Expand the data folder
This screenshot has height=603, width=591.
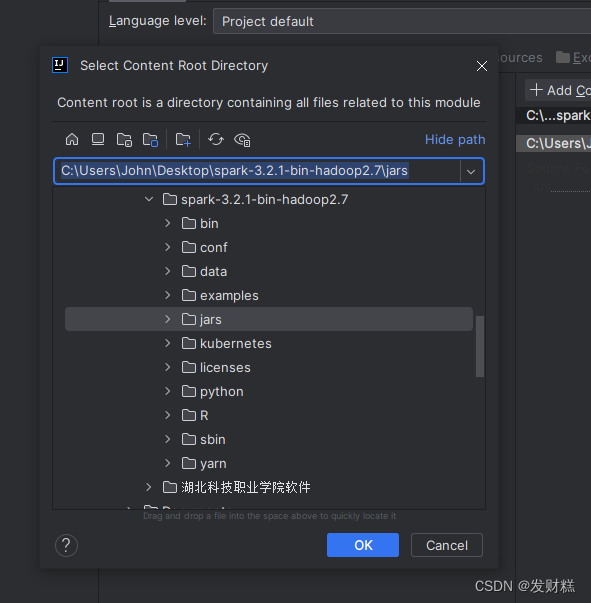click(167, 271)
